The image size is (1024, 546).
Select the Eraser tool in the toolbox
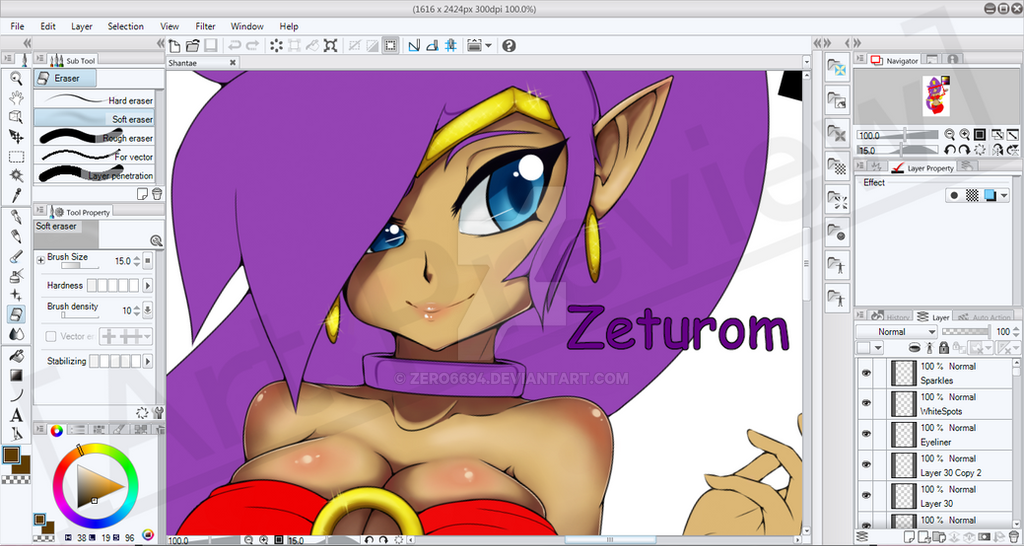point(16,315)
